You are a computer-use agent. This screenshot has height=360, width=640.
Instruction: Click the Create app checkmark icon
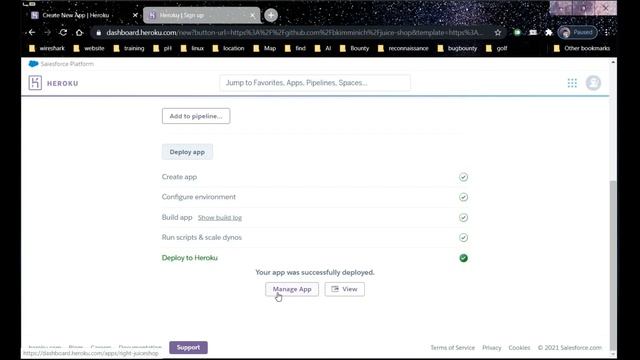tap(463, 177)
